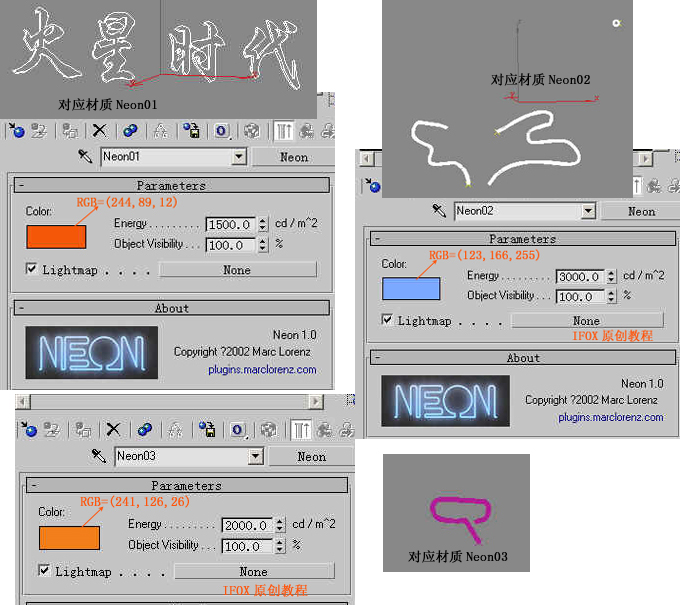The width and height of the screenshot is (680, 605).
Task: Click the Neon type button beside Neon02
Action: click(x=641, y=211)
